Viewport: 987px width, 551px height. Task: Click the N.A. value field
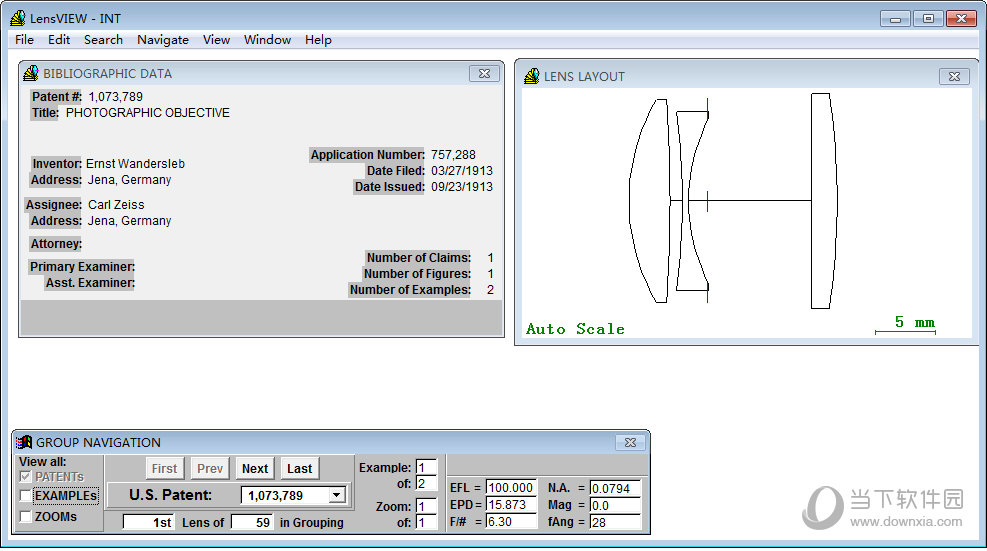pyautogui.click(x=615, y=488)
